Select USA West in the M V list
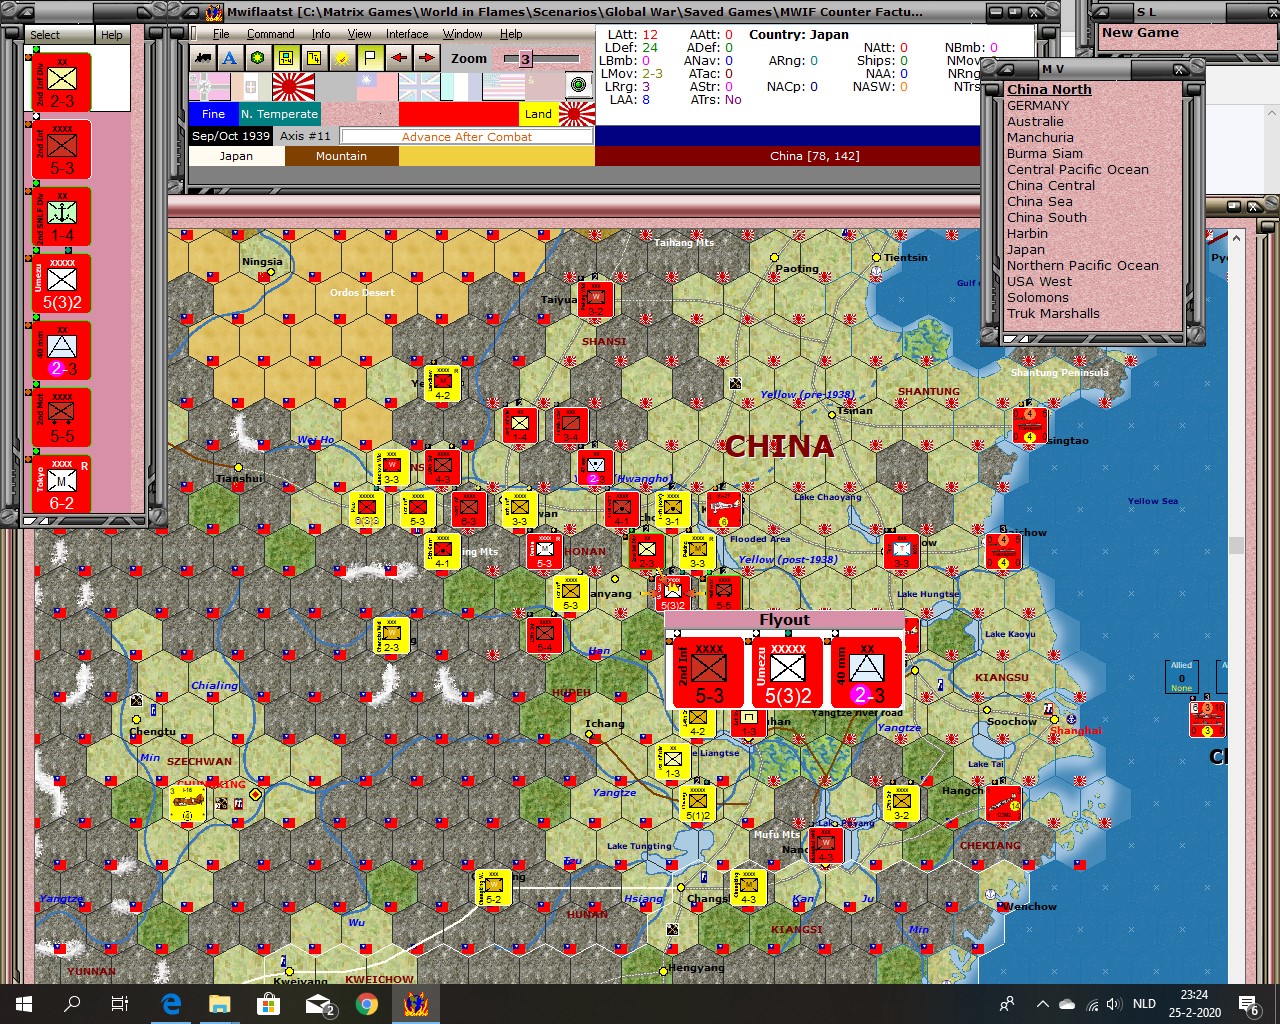Viewport: 1280px width, 1024px height. [x=1039, y=281]
